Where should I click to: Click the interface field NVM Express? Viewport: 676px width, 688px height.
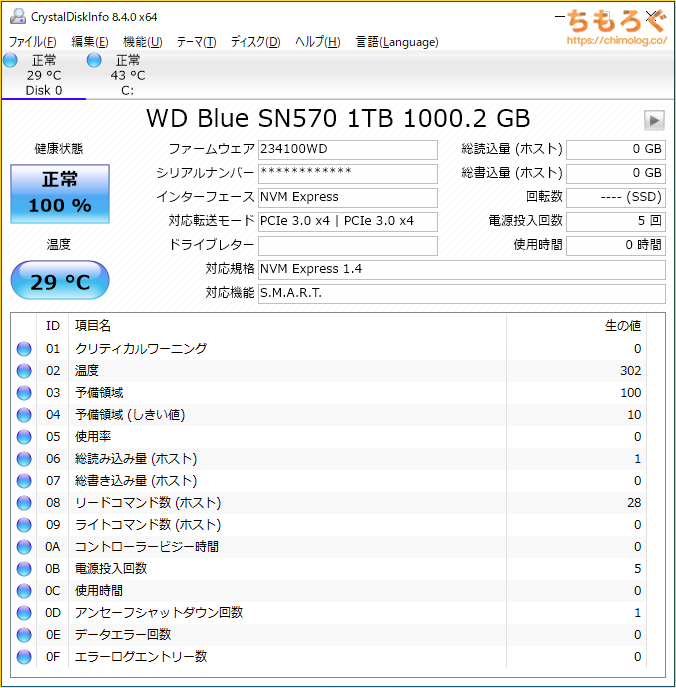[x=347, y=197]
